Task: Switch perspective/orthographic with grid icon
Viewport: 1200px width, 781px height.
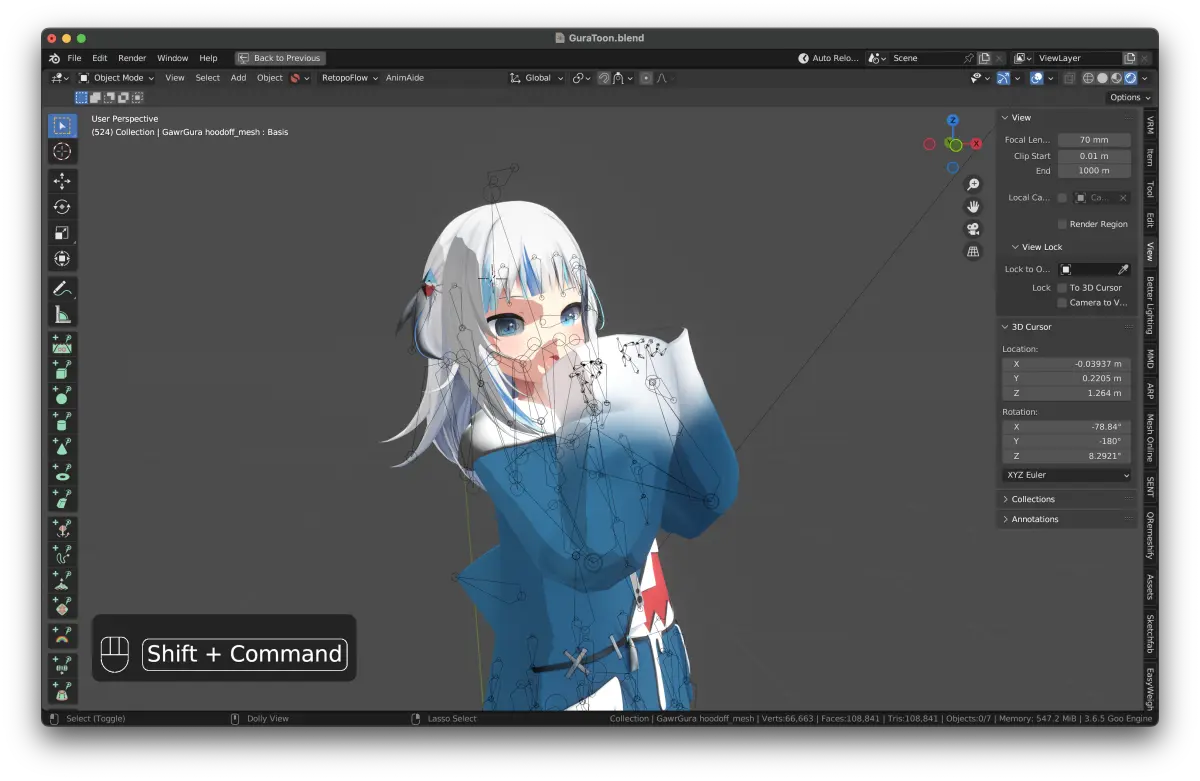Action: tap(973, 251)
